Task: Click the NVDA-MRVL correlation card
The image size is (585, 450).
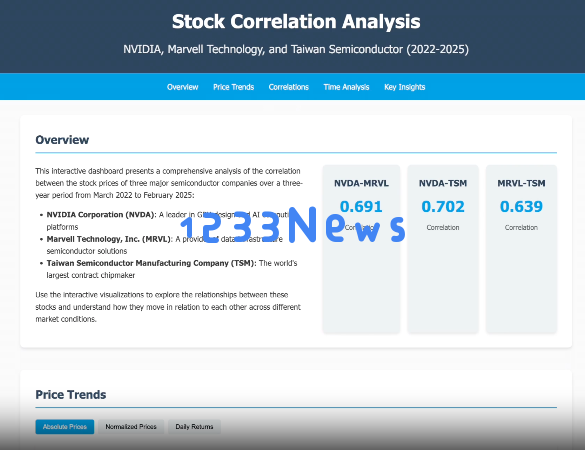Action: 361,249
